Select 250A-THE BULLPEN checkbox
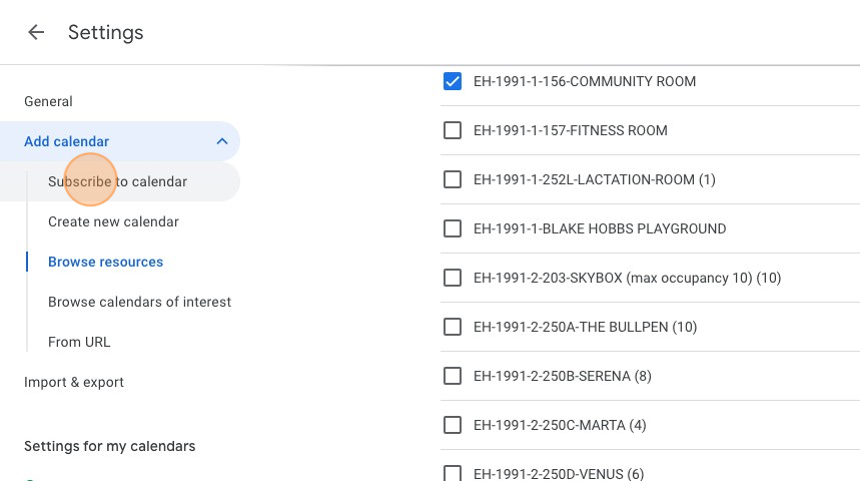 (452, 327)
